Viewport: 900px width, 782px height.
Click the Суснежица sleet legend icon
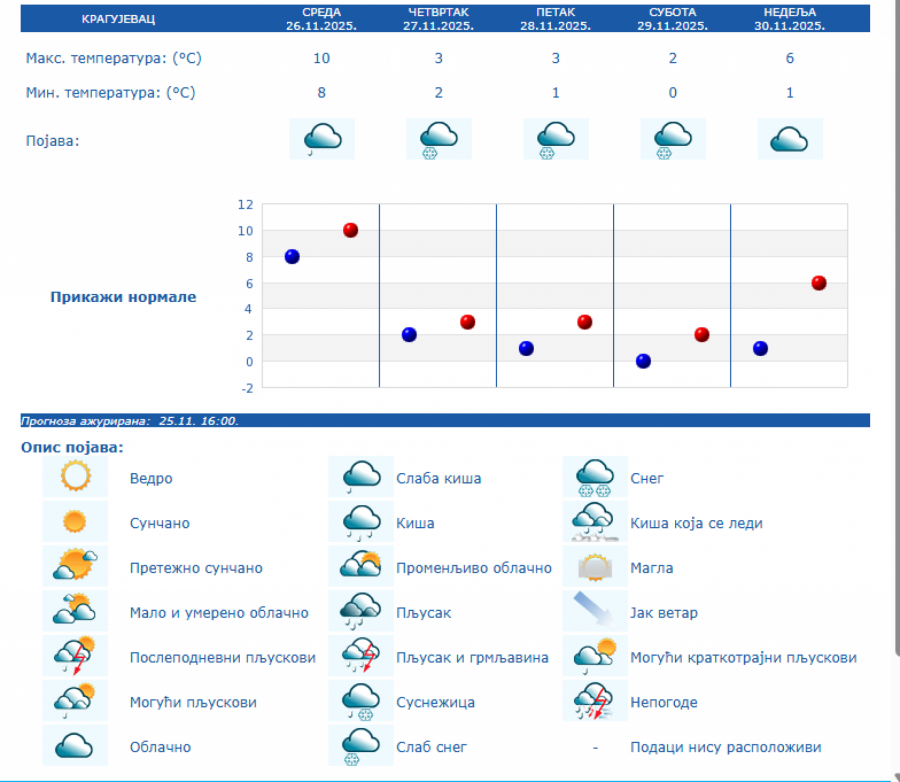click(361, 701)
